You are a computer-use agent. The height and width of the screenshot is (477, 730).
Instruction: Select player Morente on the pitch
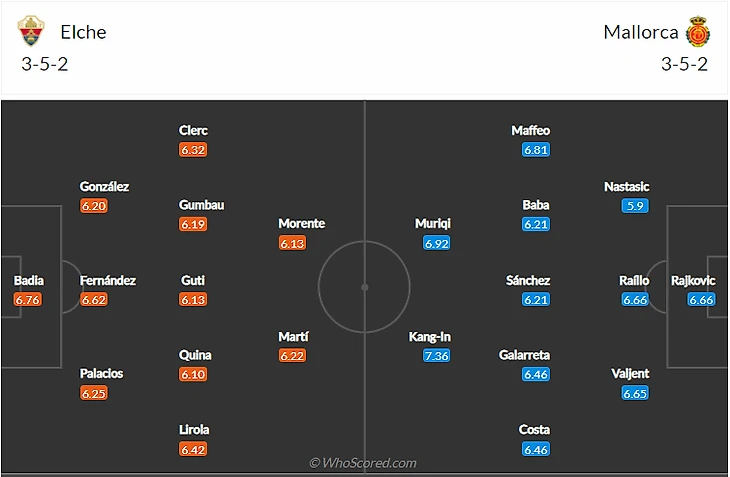click(301, 223)
